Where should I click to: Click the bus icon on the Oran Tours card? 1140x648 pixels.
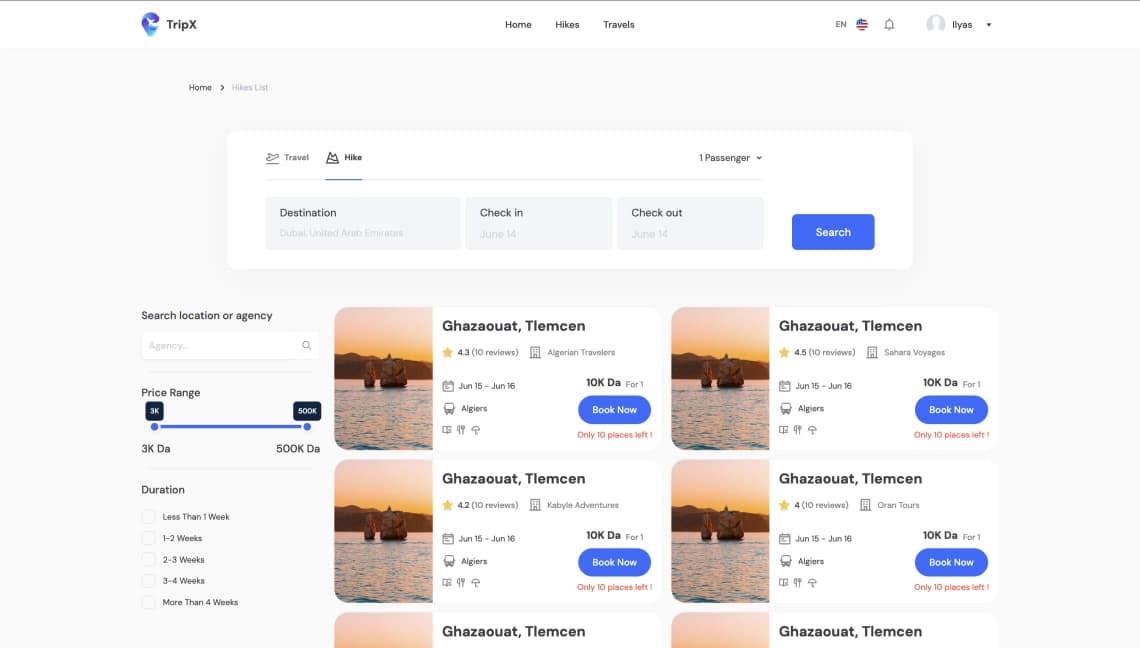click(786, 561)
